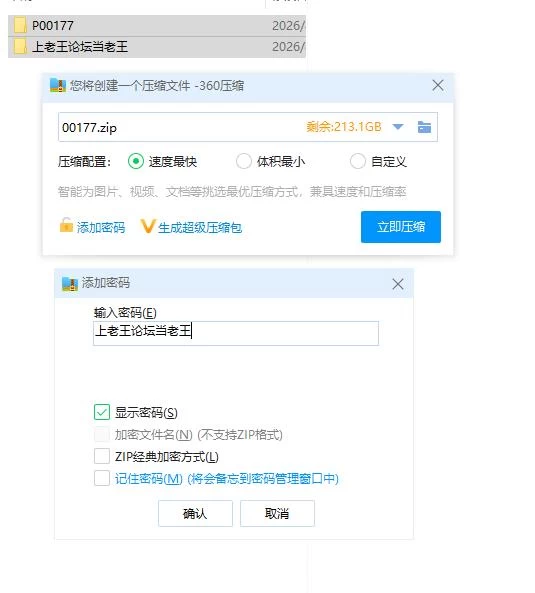Select the 上老王论坛当老王 folder row
535x593 pixels.
[157, 47]
